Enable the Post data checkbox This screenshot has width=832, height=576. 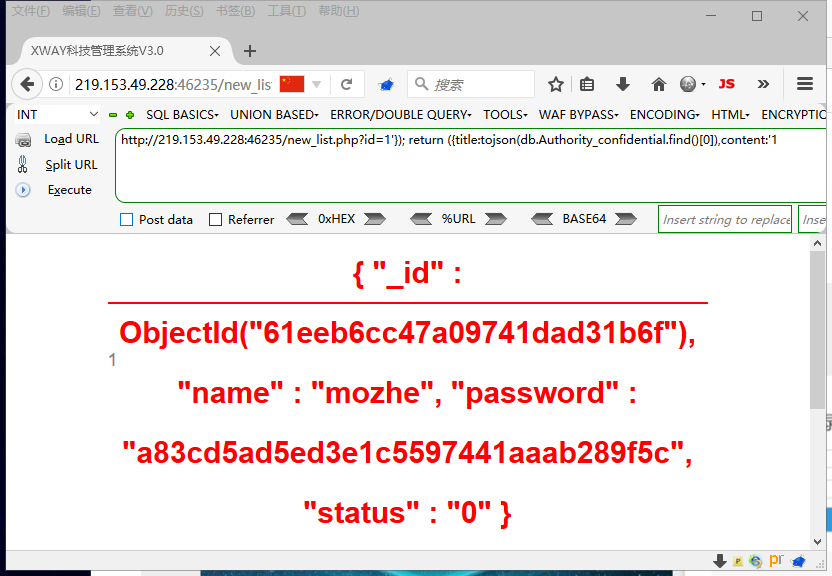pos(126,220)
